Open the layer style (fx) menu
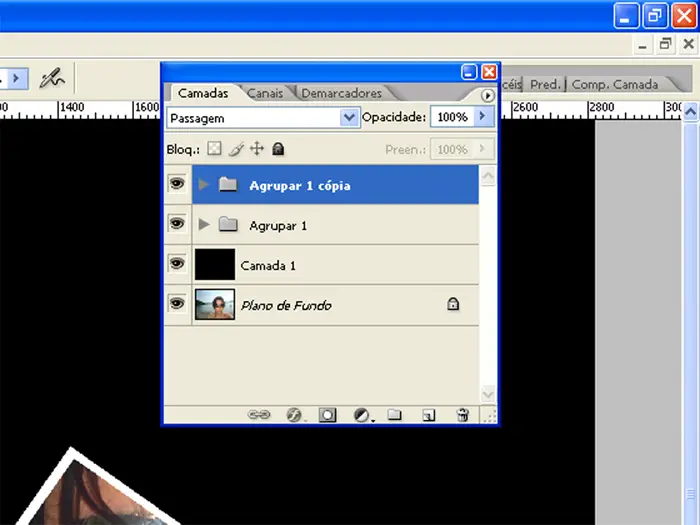This screenshot has width=700, height=525. click(x=294, y=415)
